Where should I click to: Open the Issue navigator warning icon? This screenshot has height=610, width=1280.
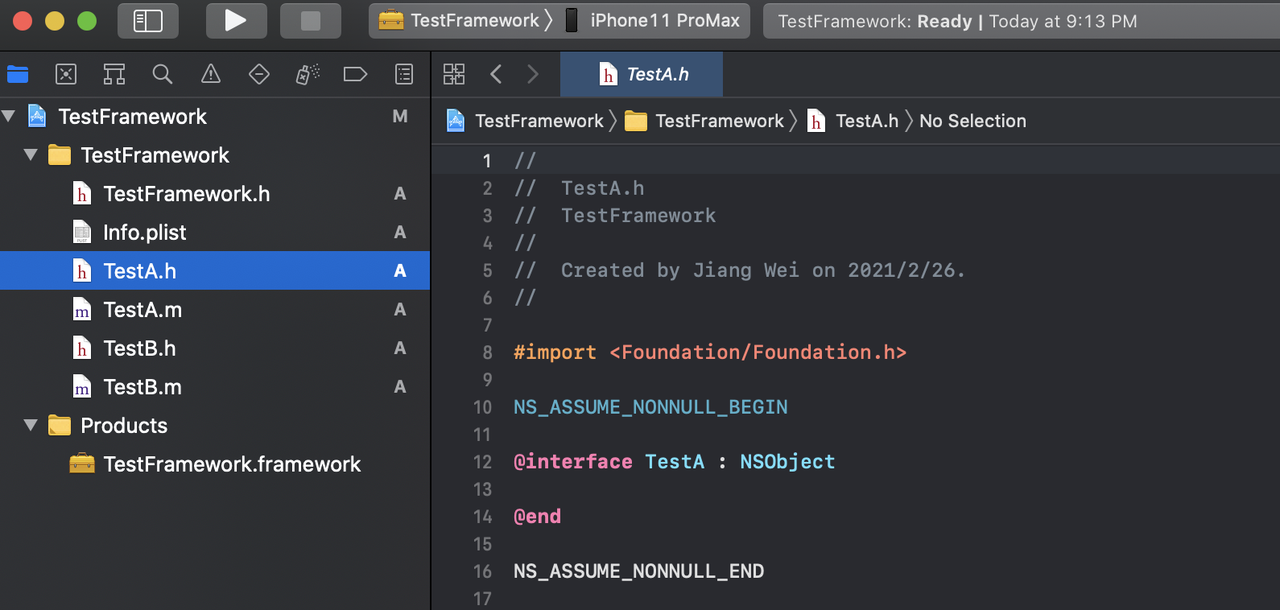(x=210, y=74)
